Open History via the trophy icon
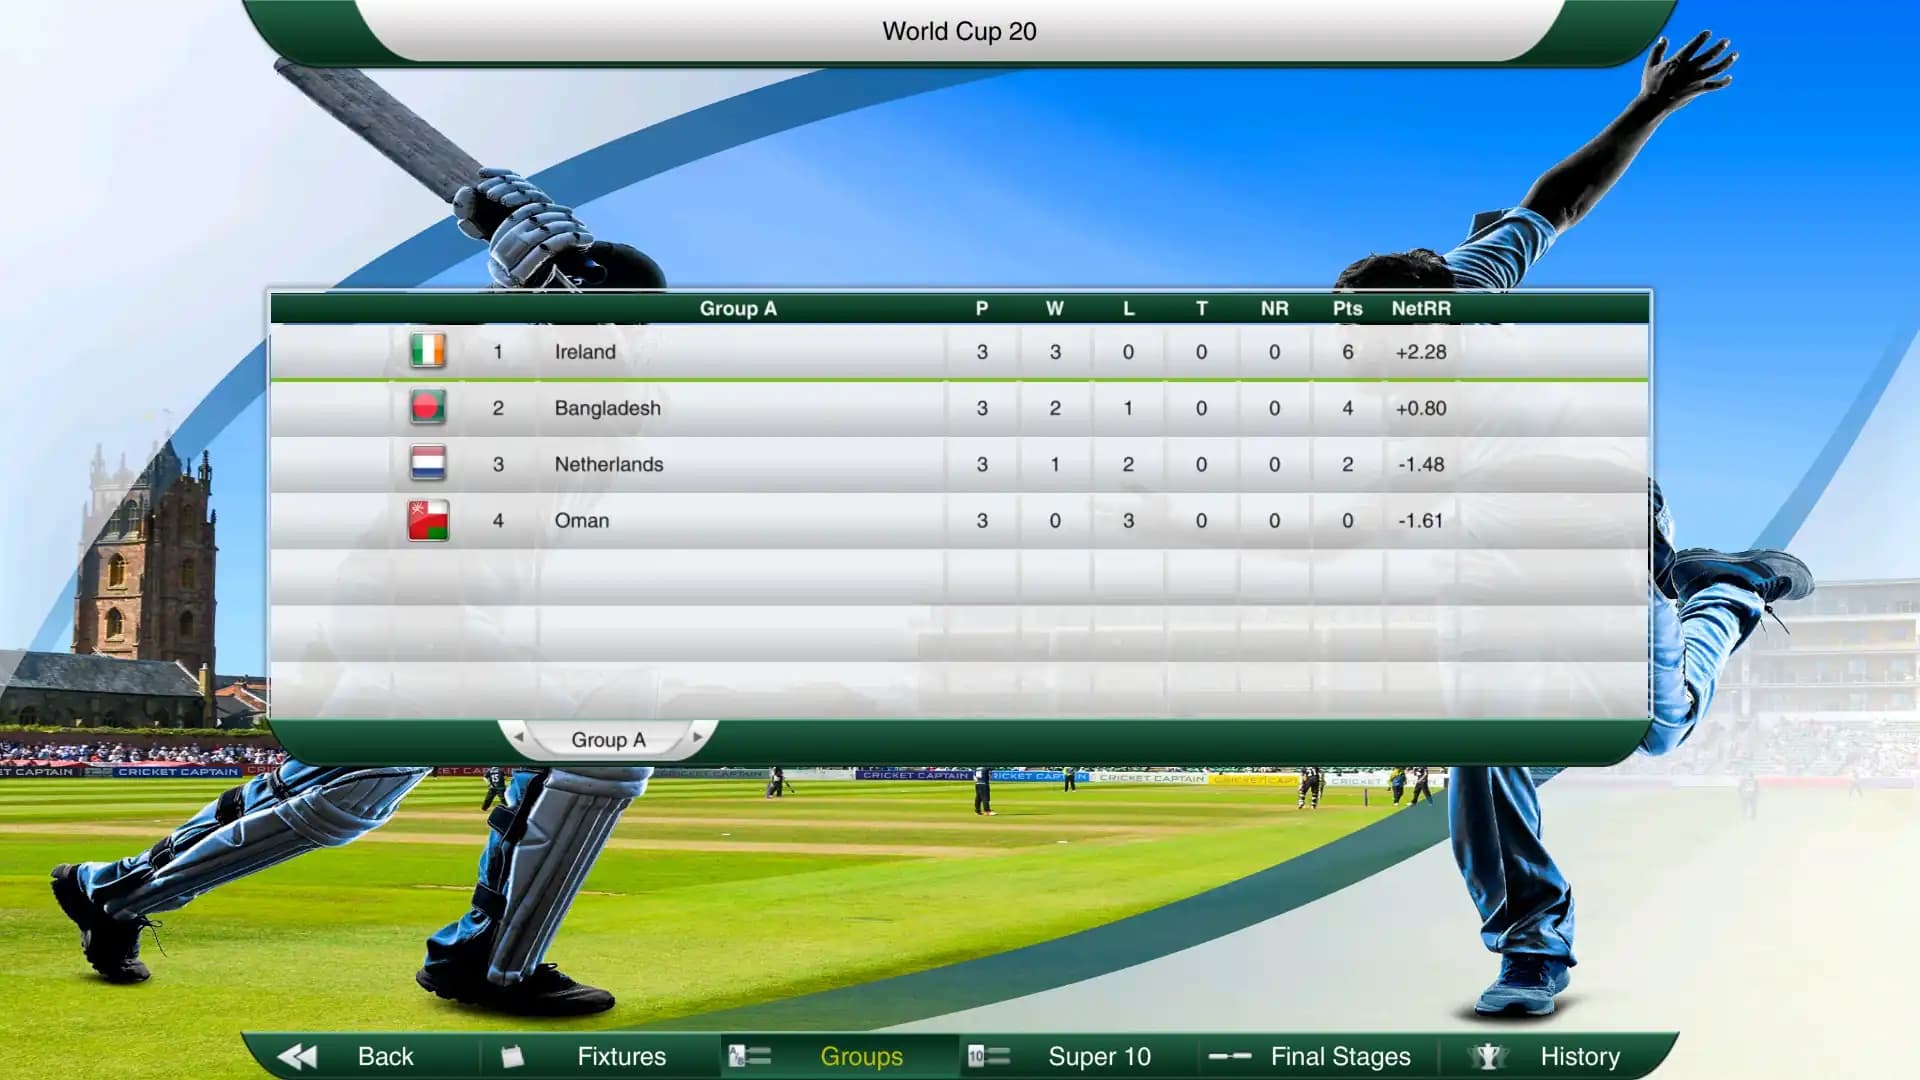Screen dimensions: 1920x1080 coord(1487,1056)
